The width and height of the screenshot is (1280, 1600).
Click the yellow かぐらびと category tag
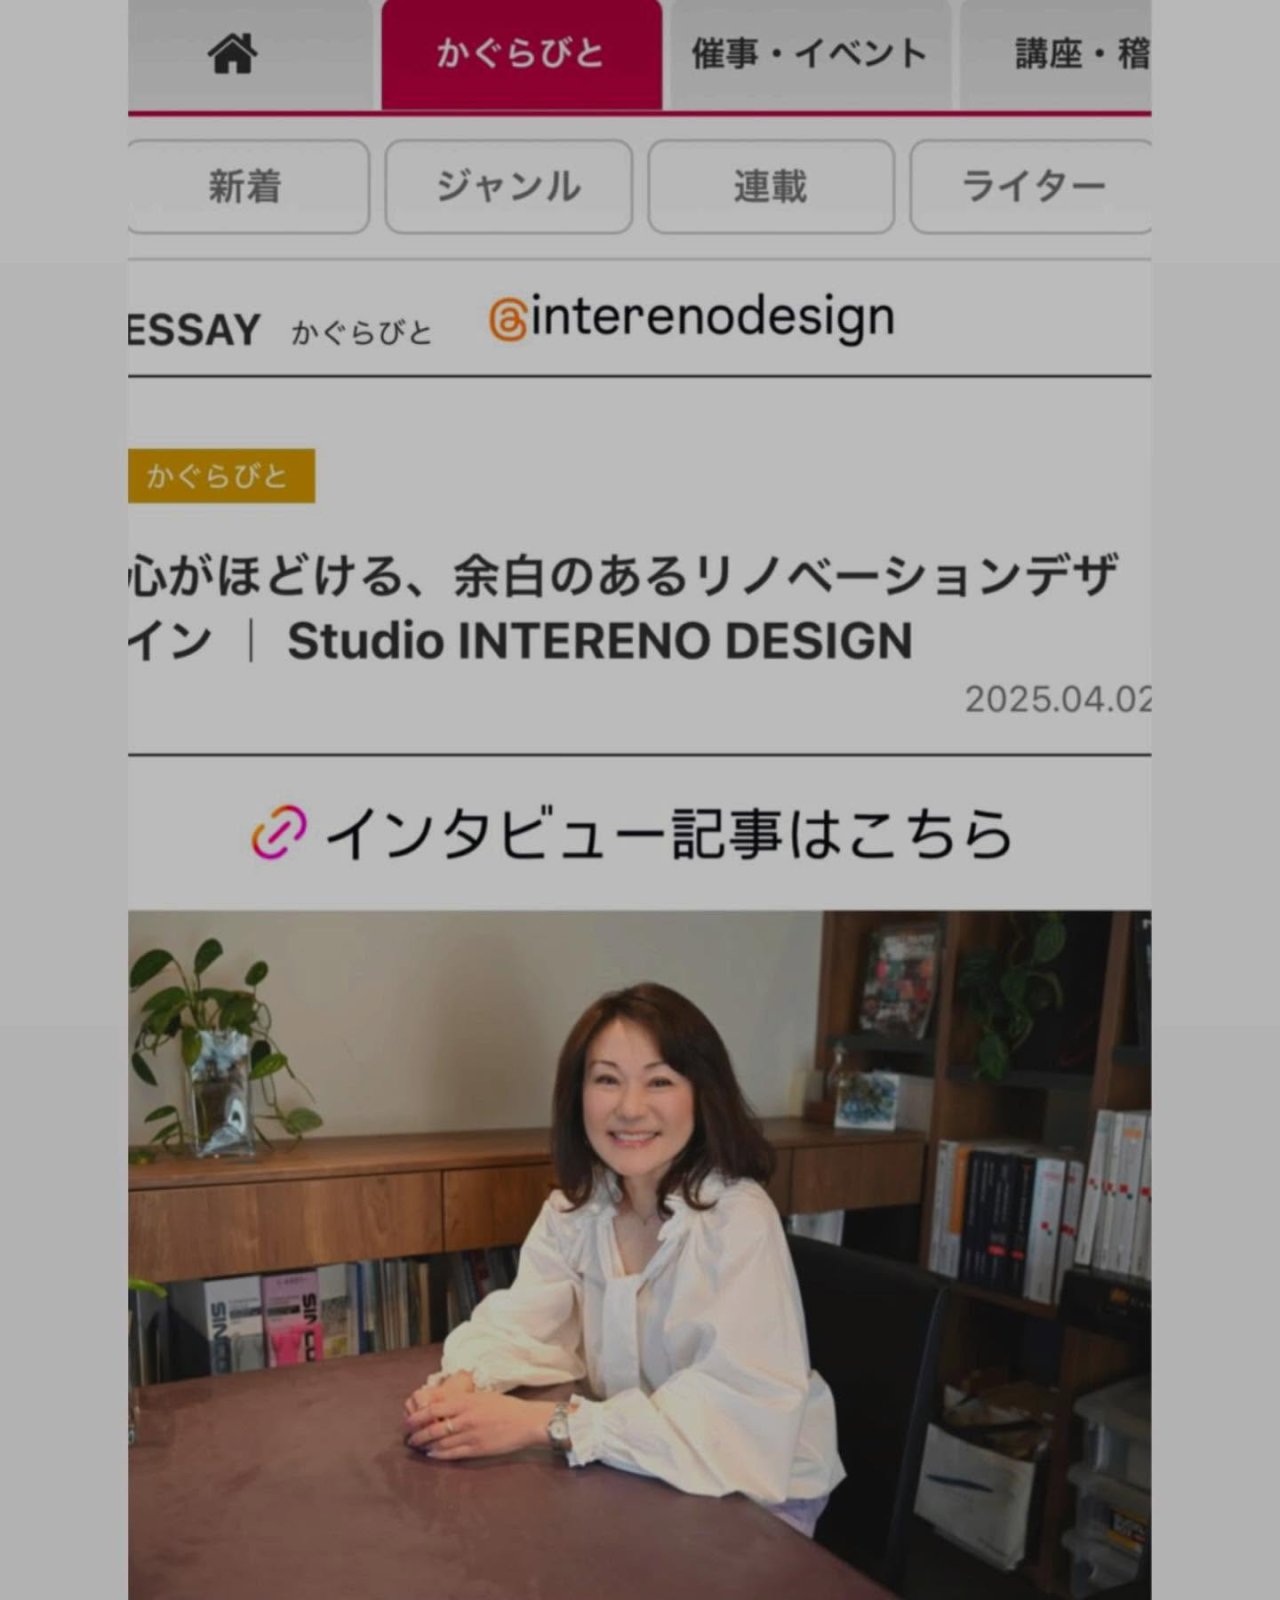point(221,476)
